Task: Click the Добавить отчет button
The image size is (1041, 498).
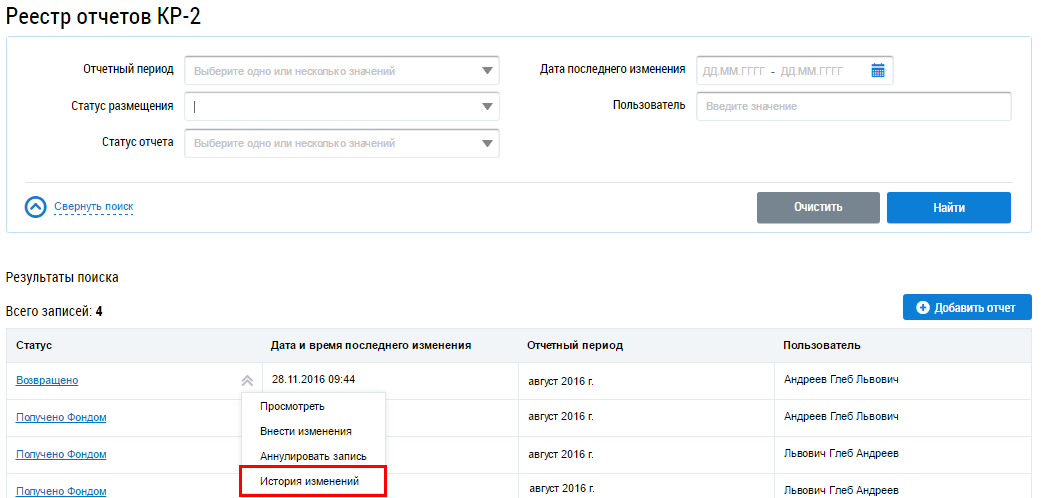Action: (x=966, y=307)
